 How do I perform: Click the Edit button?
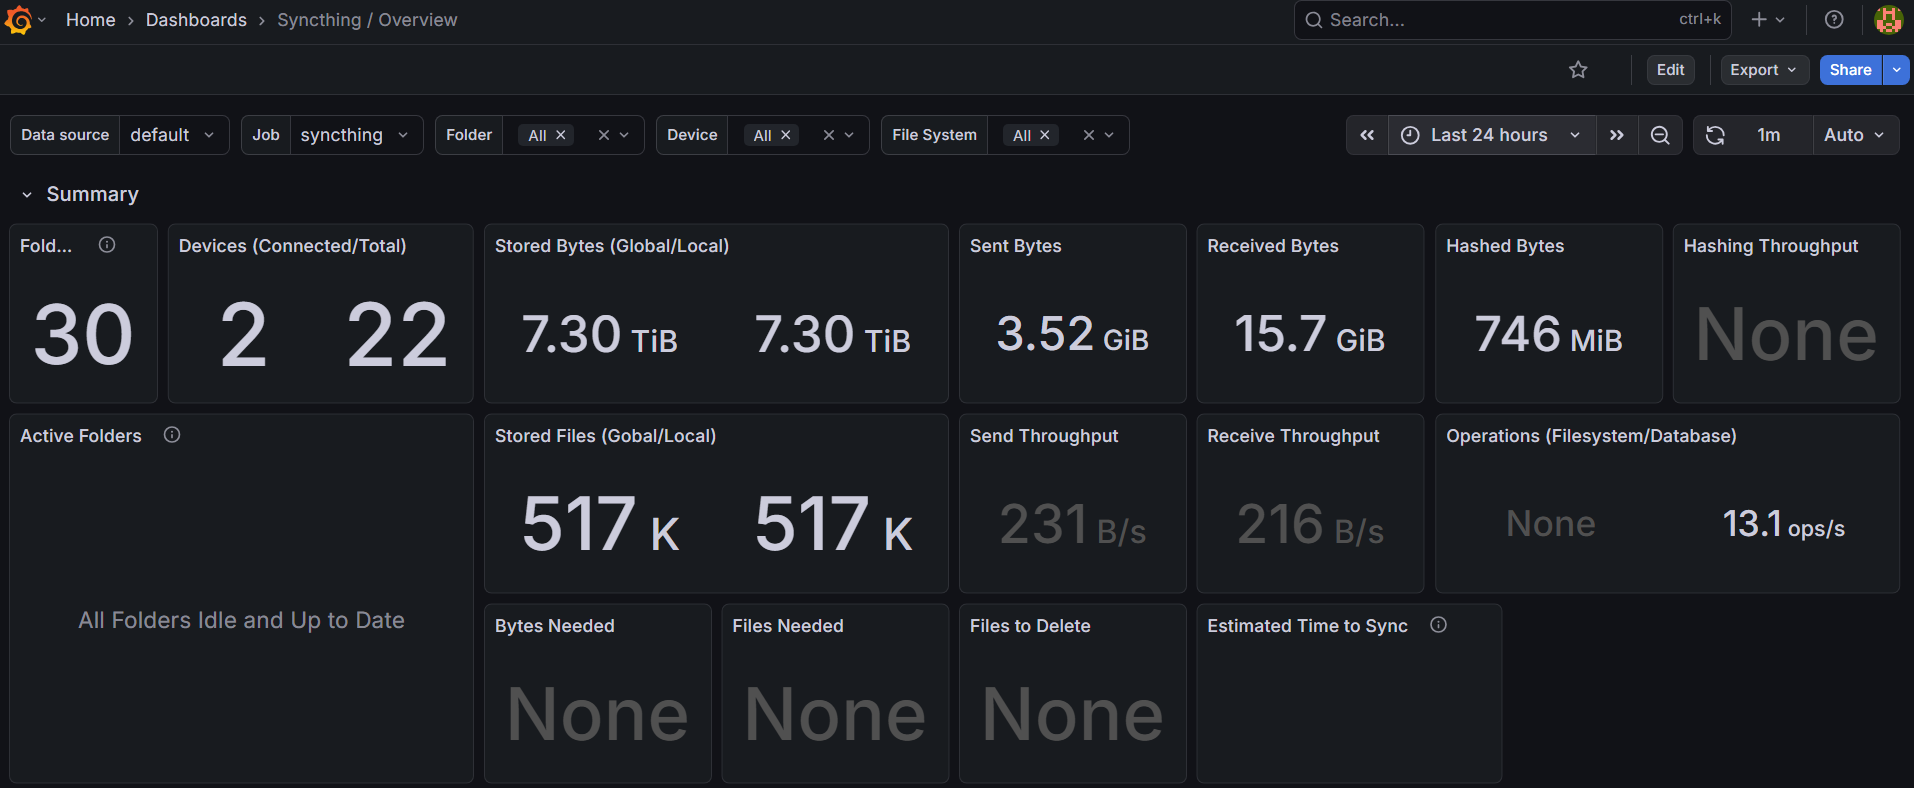(1670, 70)
